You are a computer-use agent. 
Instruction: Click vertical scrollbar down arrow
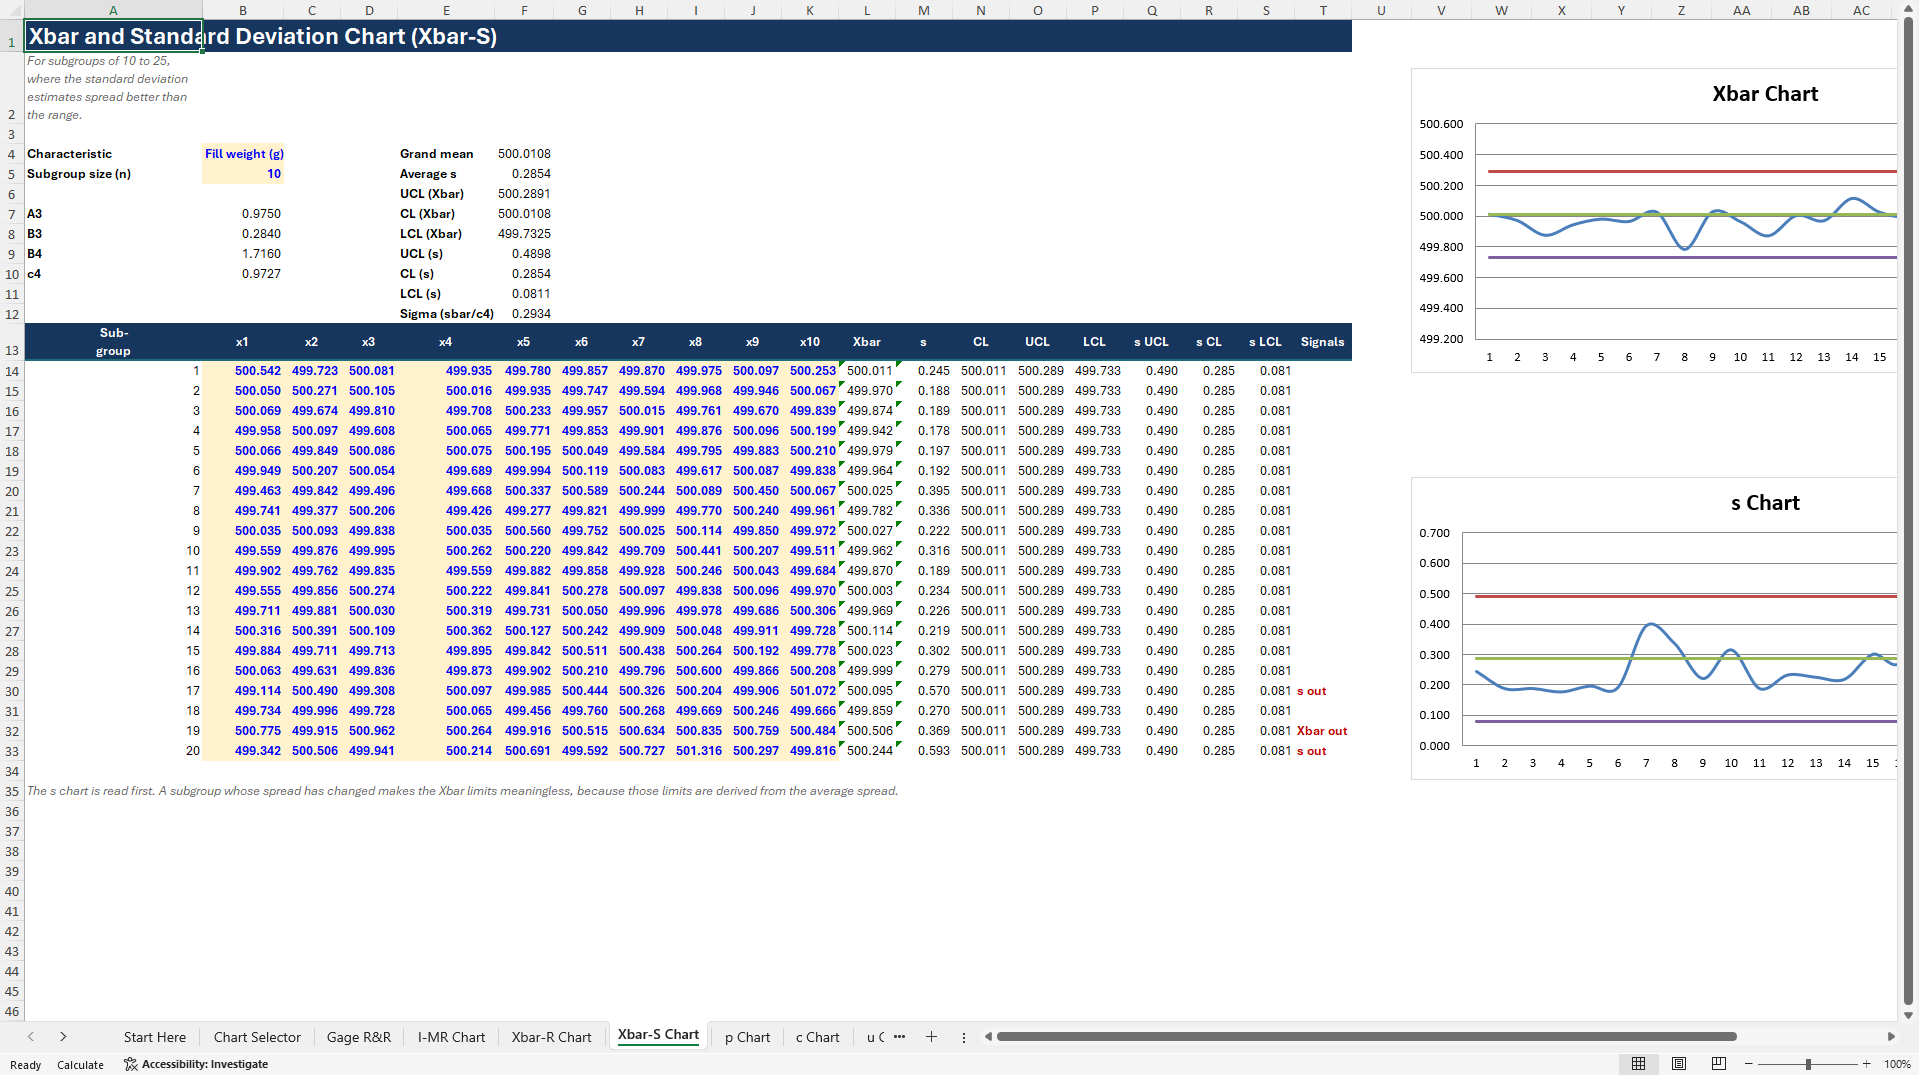[x=1908, y=1014]
